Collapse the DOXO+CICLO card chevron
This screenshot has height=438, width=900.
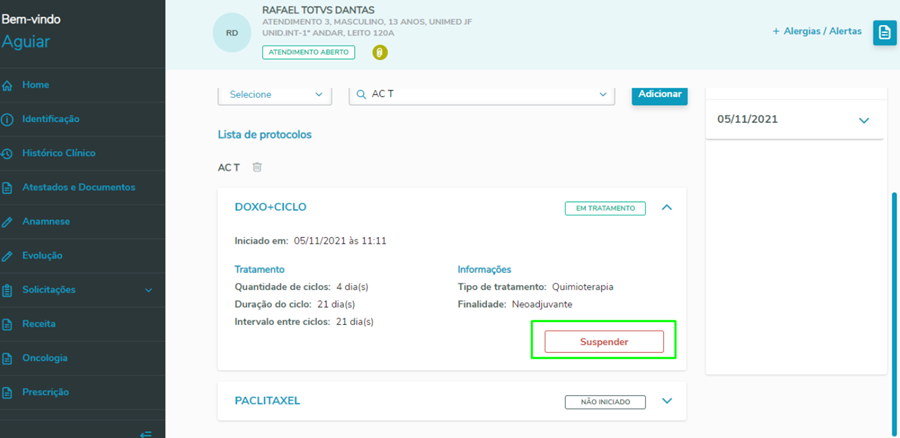point(666,208)
